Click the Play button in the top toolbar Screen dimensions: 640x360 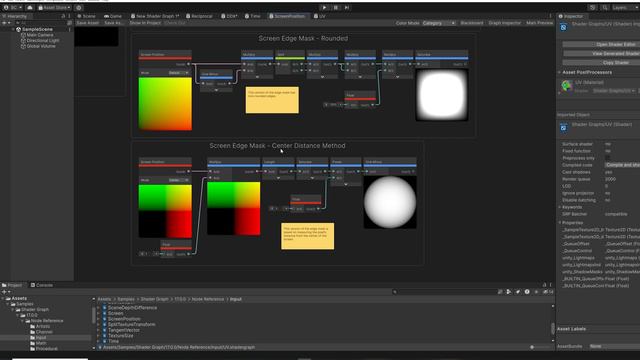324,7
